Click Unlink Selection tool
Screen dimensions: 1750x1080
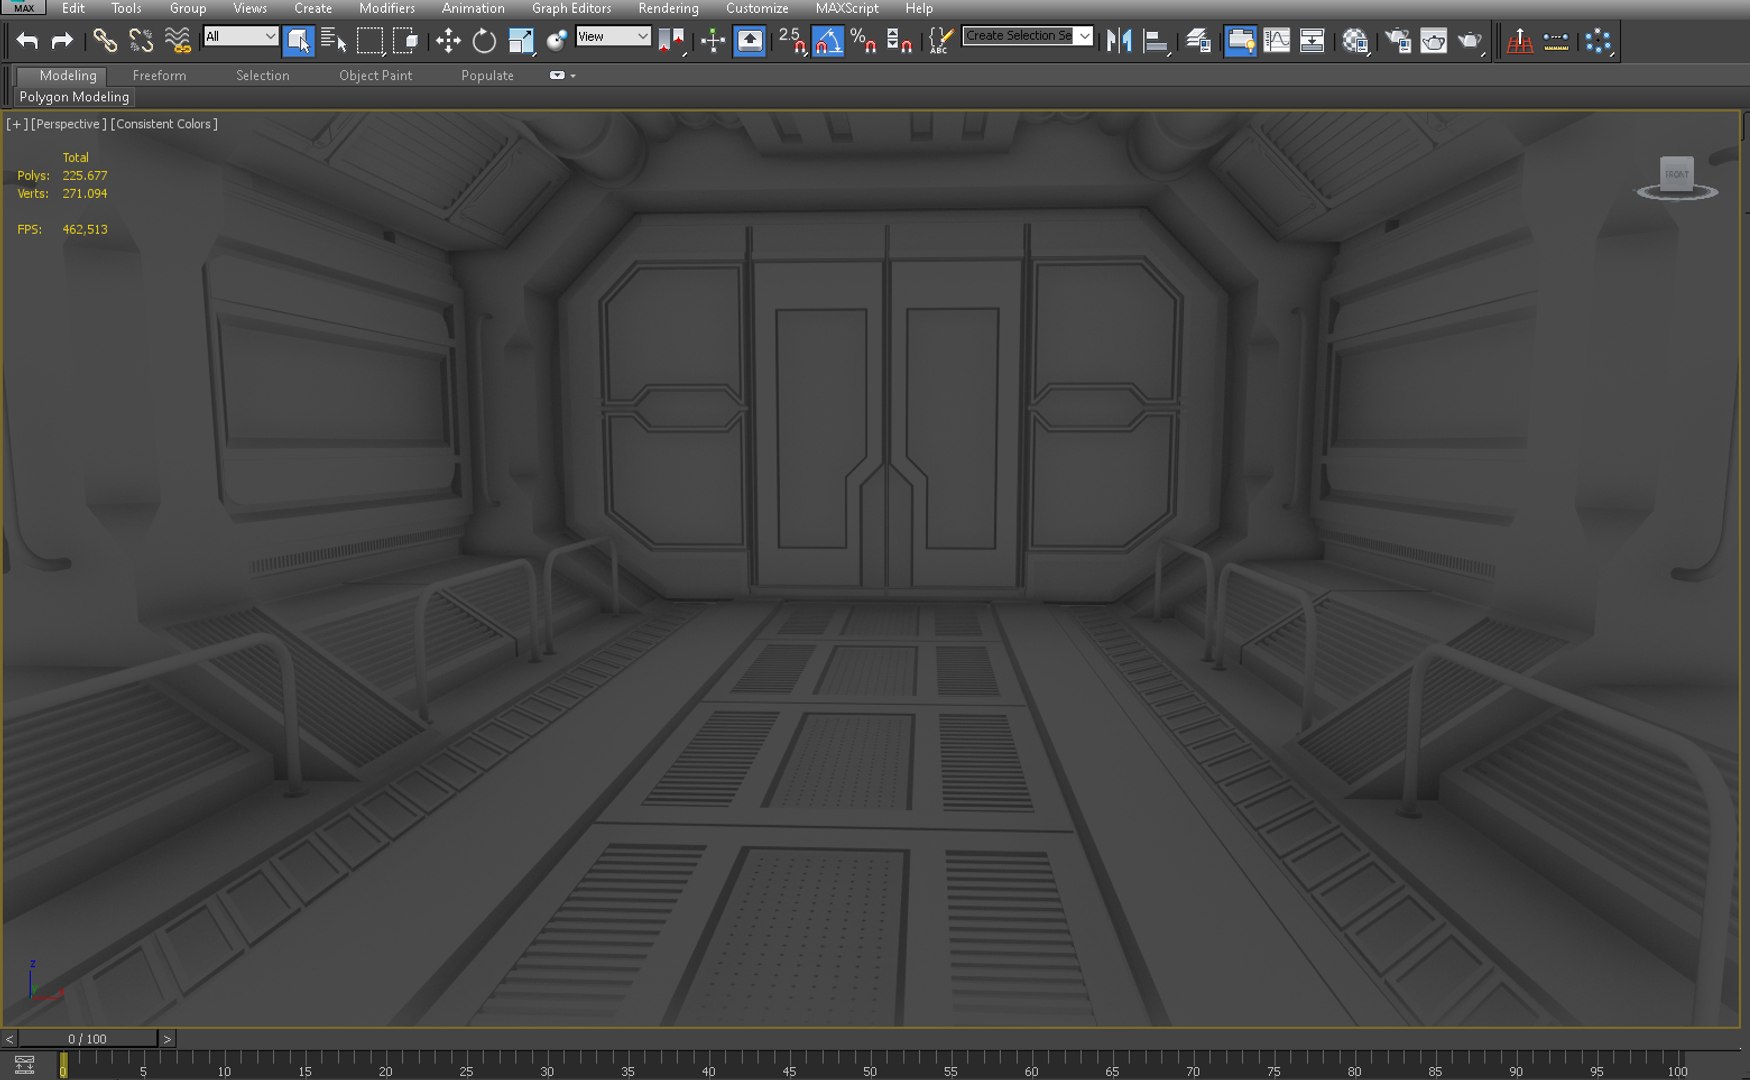pos(141,41)
